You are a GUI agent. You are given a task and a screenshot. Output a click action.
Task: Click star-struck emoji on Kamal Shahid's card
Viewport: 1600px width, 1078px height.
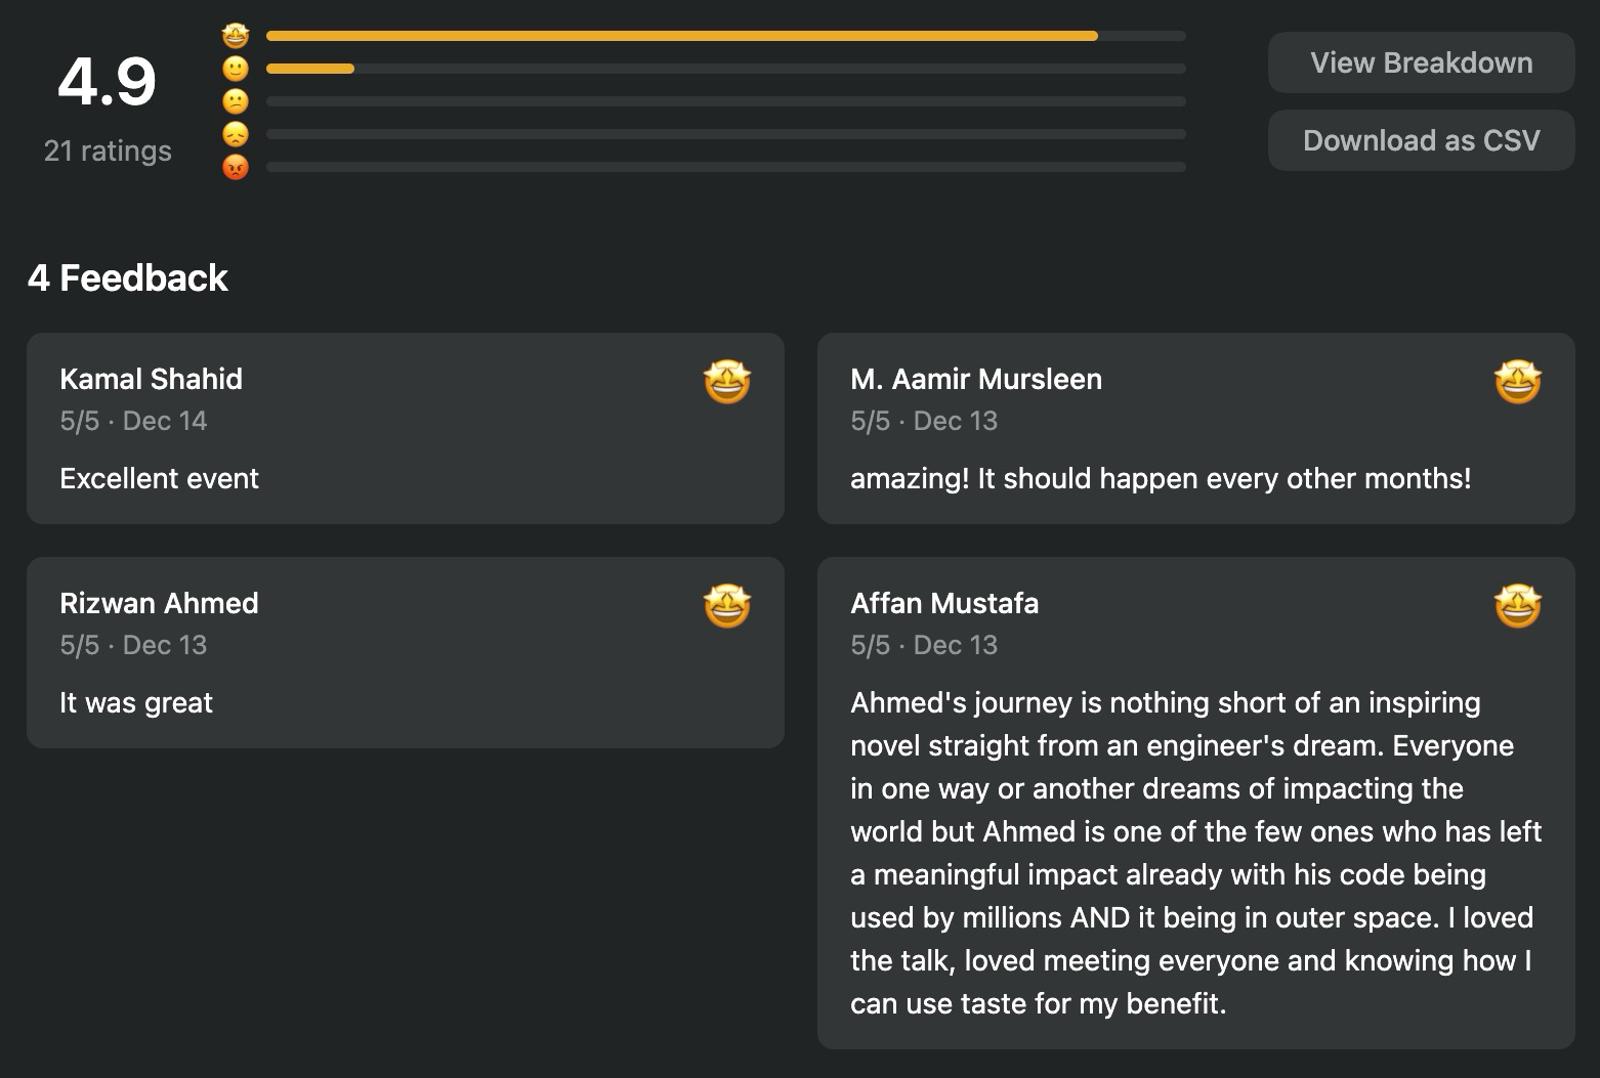727,382
